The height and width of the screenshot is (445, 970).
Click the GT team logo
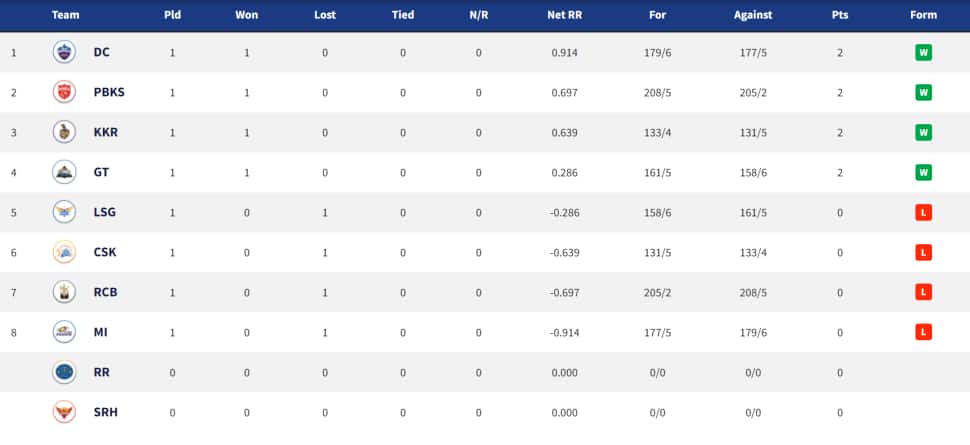(x=64, y=172)
